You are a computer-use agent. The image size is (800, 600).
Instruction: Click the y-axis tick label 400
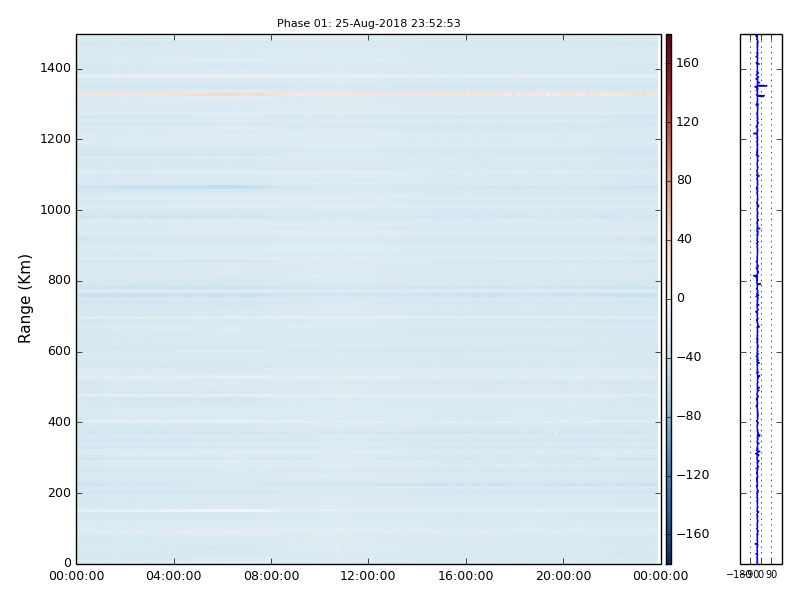pyautogui.click(x=59, y=422)
